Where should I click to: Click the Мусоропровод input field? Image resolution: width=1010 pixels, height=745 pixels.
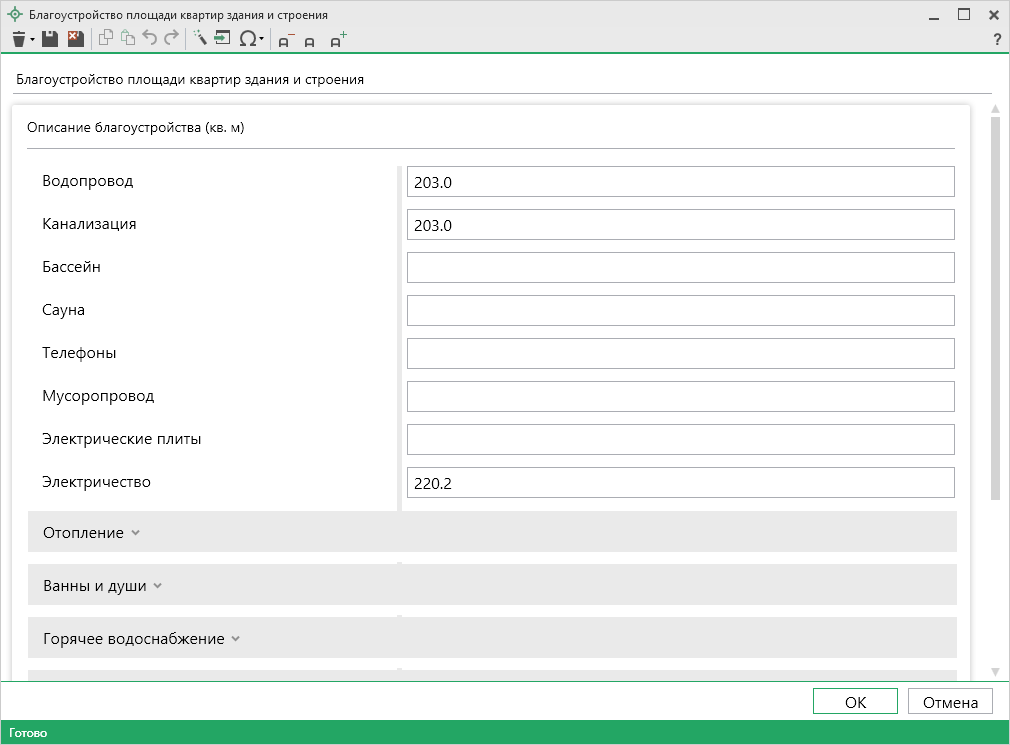pyautogui.click(x=680, y=397)
